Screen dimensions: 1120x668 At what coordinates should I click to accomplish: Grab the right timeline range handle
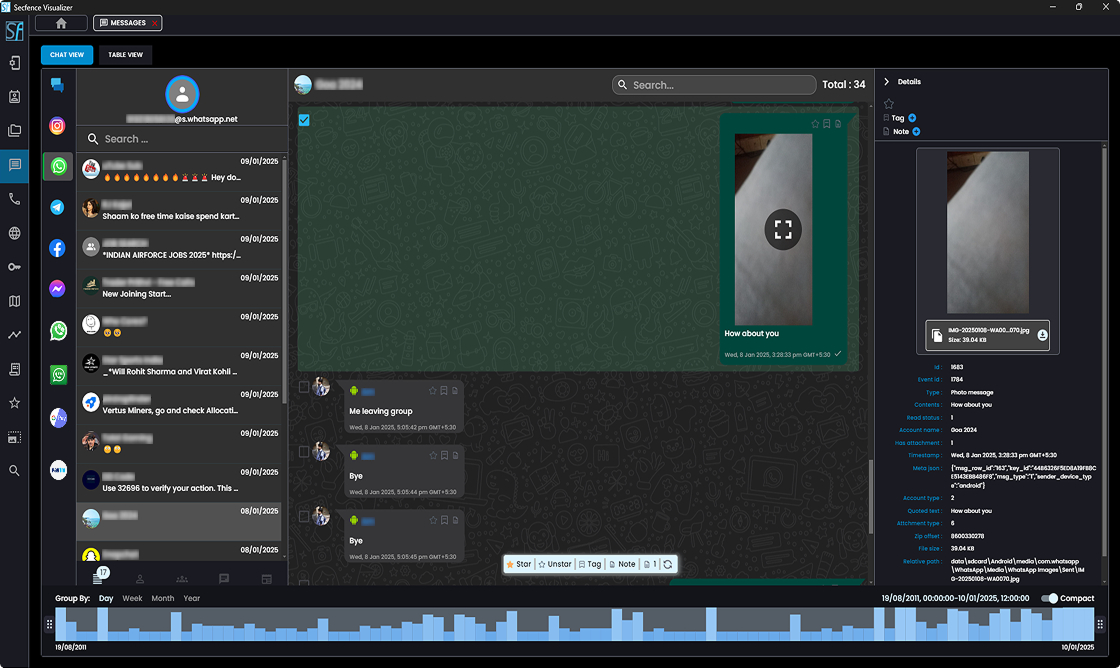1100,624
